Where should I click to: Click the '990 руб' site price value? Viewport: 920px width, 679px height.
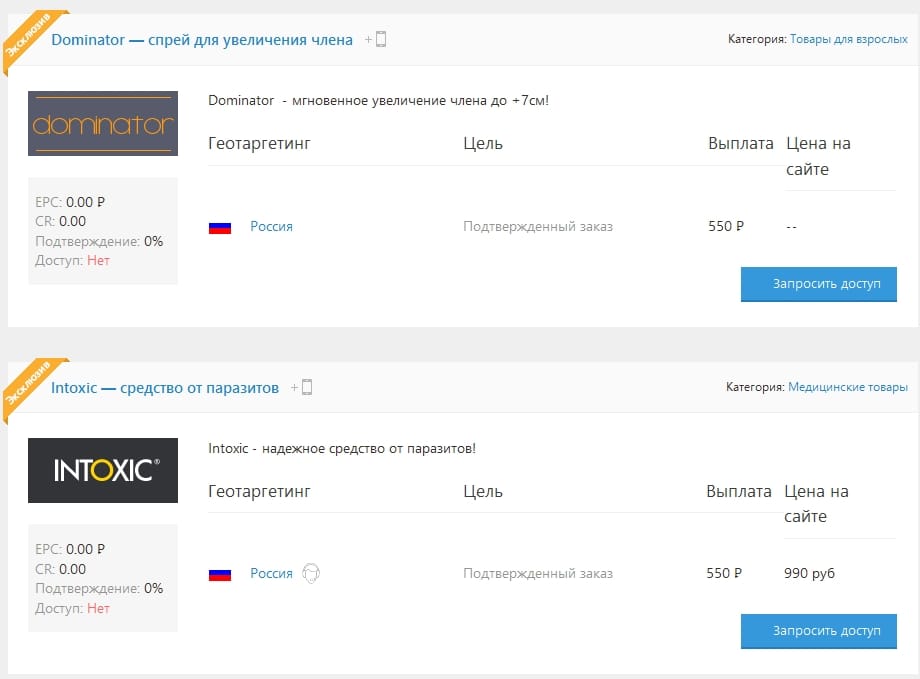(809, 573)
